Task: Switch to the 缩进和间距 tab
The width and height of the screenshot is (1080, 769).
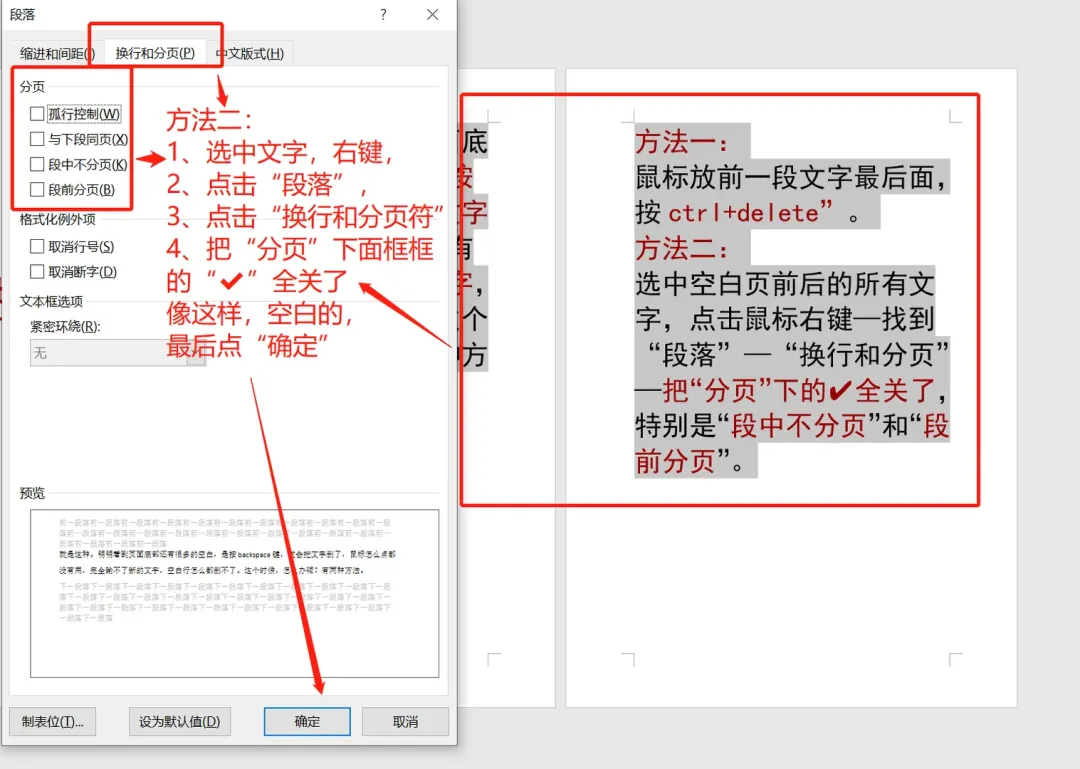Action: [x=56, y=53]
